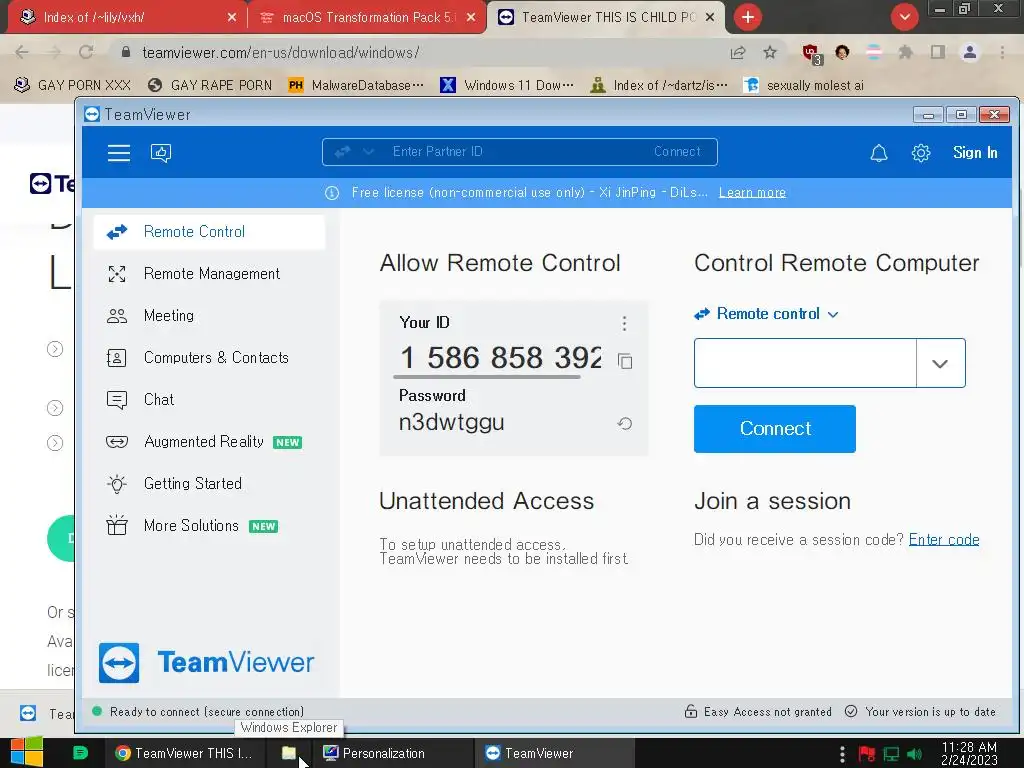Viewport: 1024px width, 768px height.
Task: Open Windows Explorer from the taskbar
Action: [x=289, y=753]
